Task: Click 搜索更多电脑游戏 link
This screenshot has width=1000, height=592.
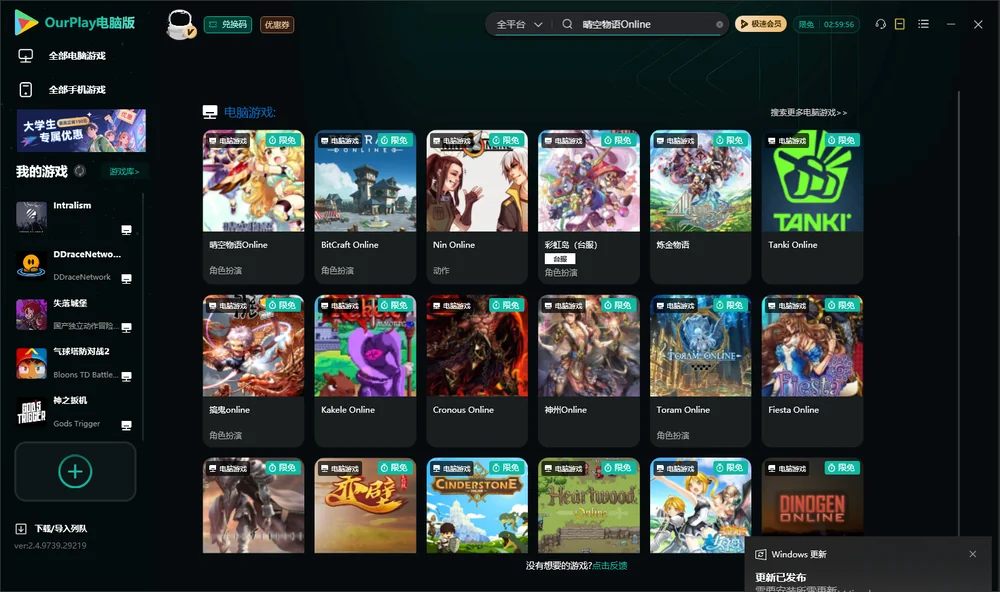Action: [x=809, y=112]
